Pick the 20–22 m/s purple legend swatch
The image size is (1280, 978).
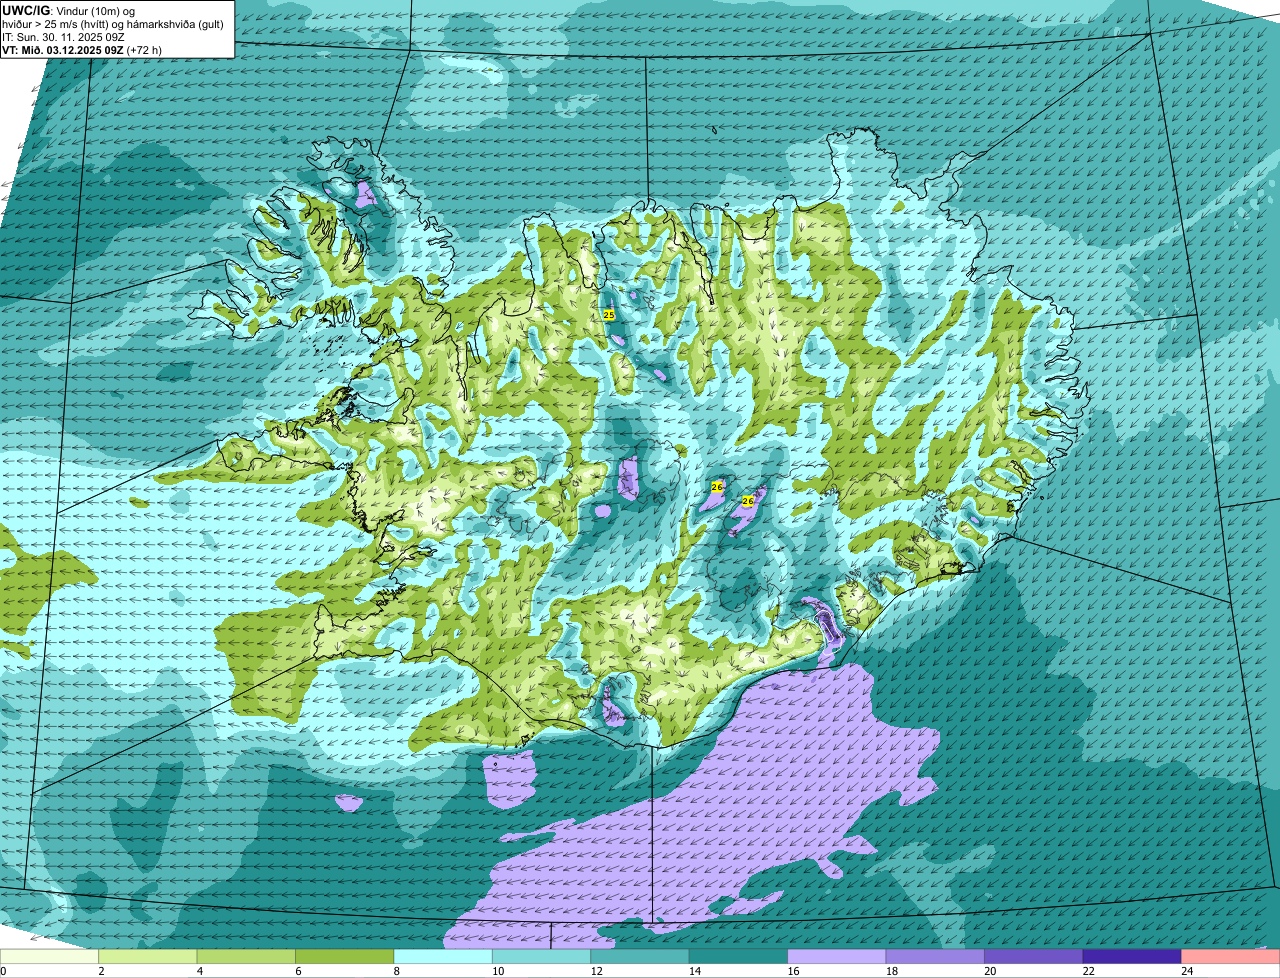(1034, 956)
